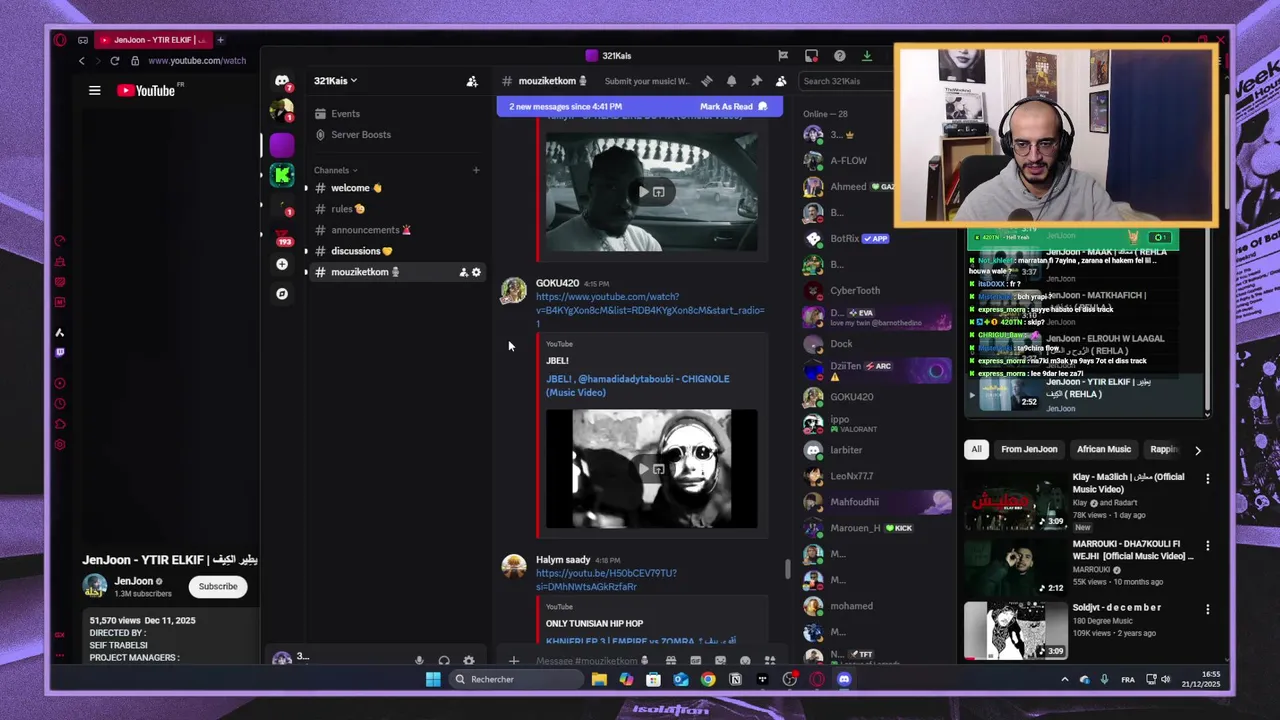Open Discord direct messages home icon

[x=282, y=81]
